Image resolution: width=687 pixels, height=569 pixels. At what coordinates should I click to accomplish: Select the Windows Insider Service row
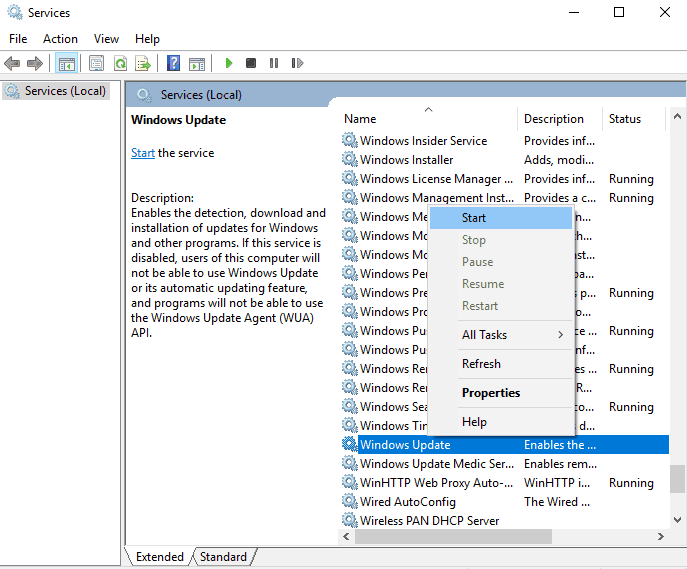coord(504,141)
